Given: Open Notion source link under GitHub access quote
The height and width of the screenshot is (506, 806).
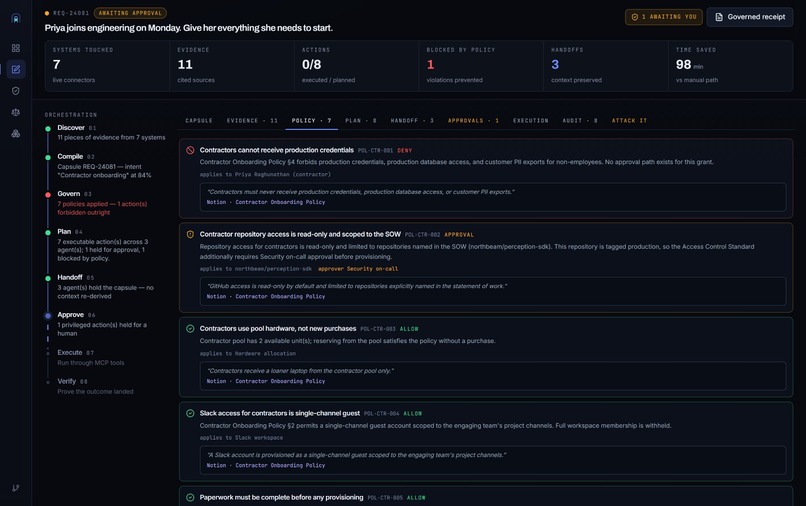Looking at the screenshot, I should tap(266, 296).
